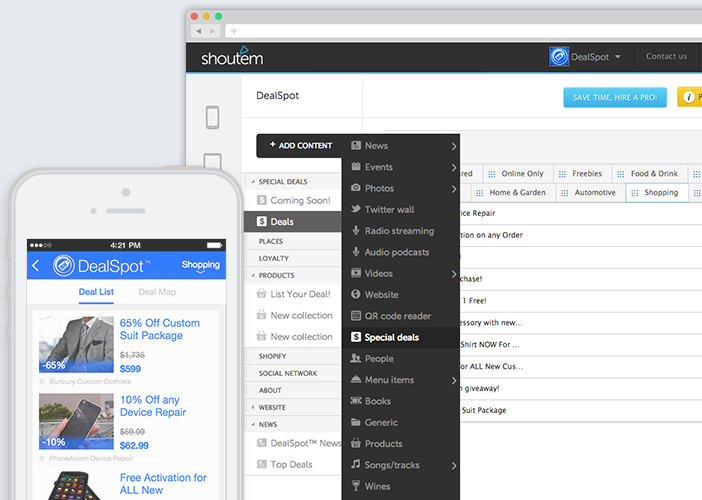The width and height of the screenshot is (702, 500).
Task: Click the Videos film icon
Action: (x=356, y=273)
